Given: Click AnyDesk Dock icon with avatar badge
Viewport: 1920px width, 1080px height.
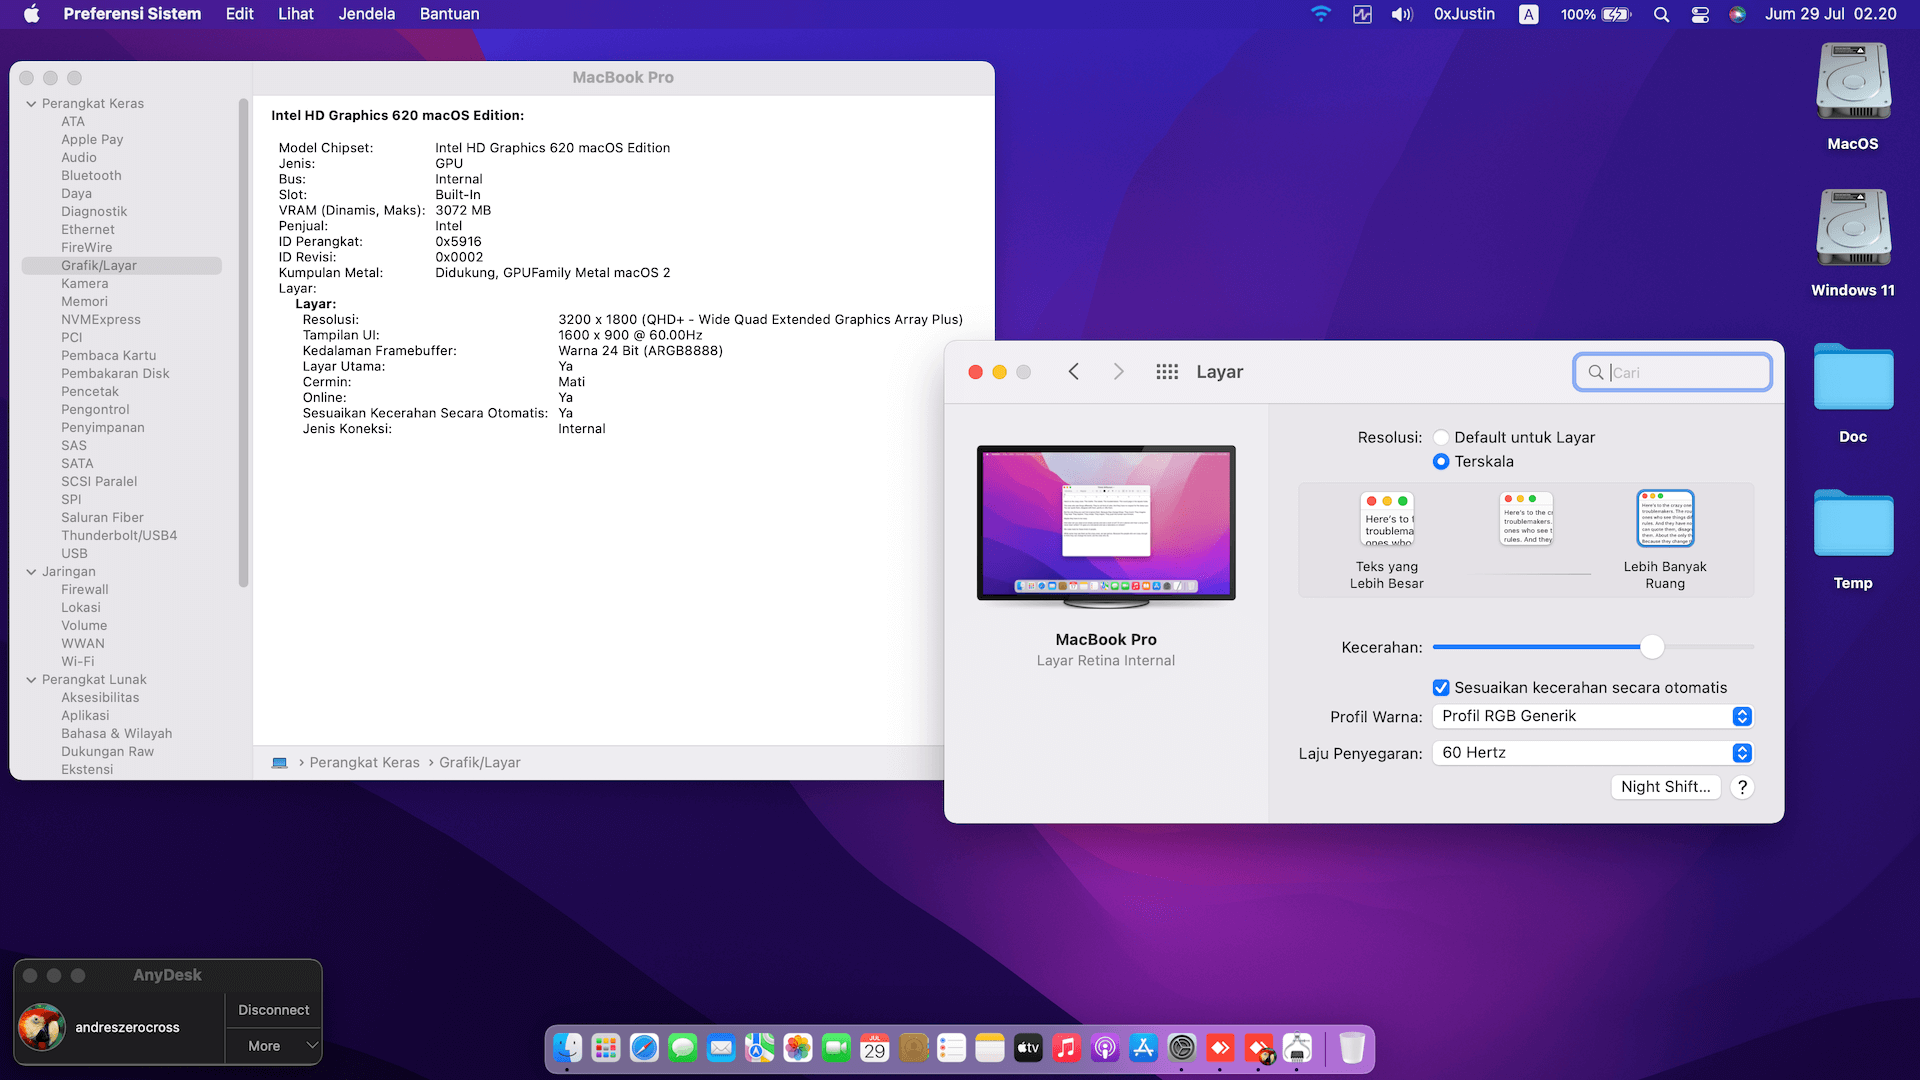Looking at the screenshot, I should (x=1260, y=1048).
